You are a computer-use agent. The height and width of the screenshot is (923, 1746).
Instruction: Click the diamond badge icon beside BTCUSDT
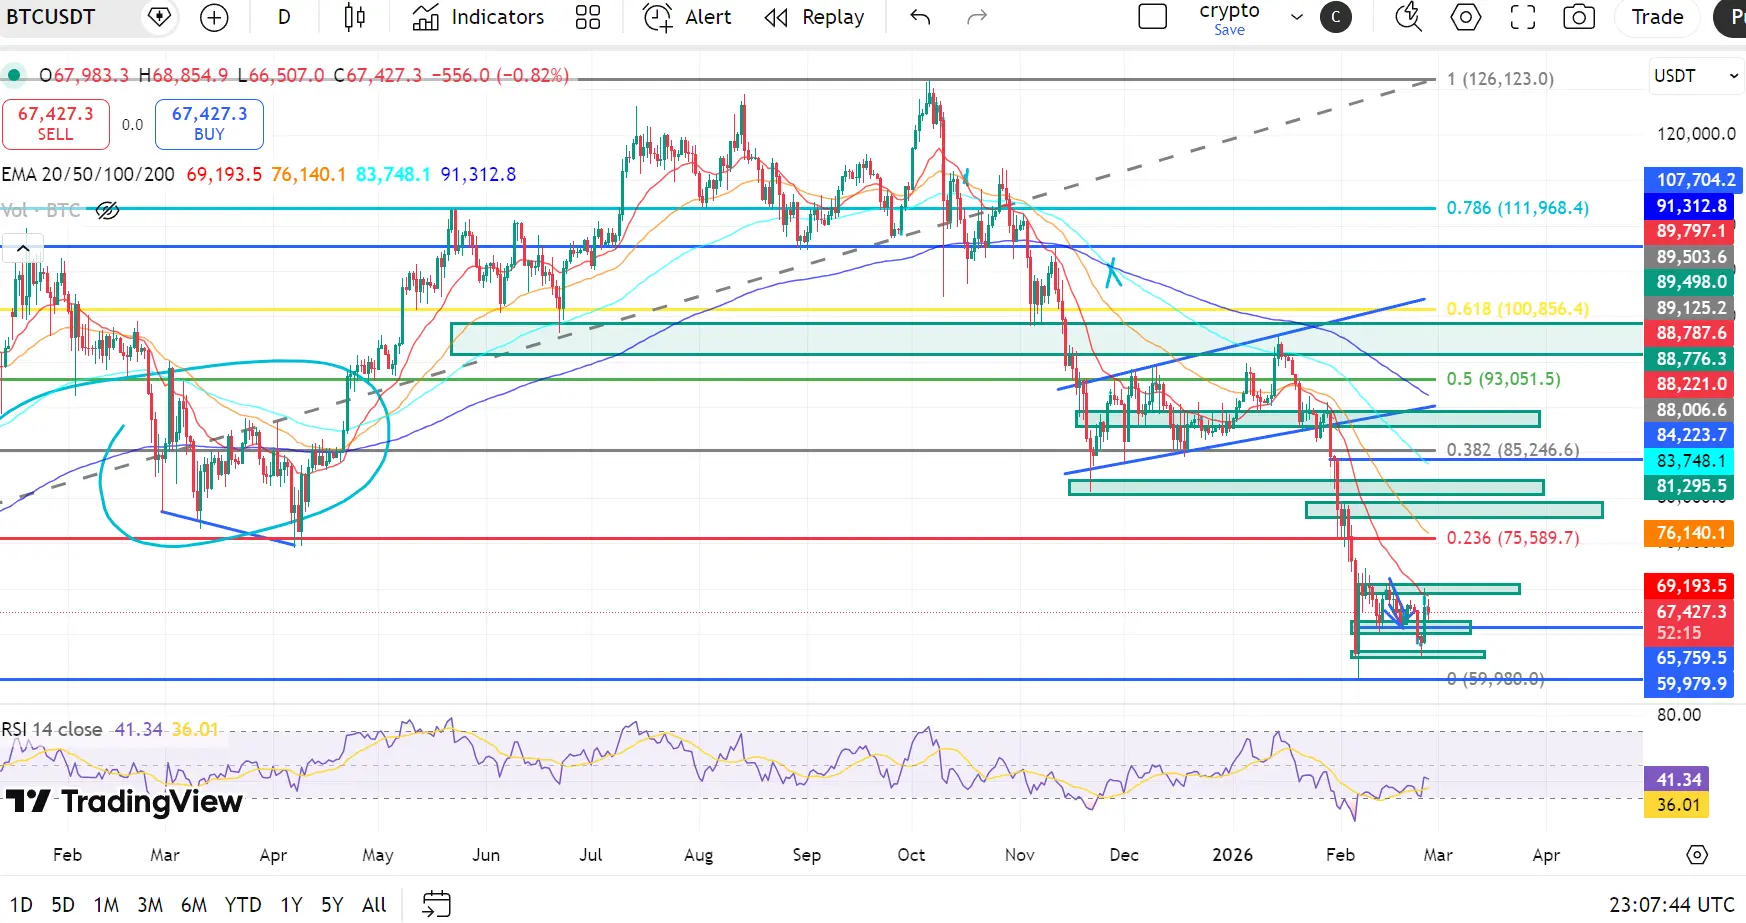[159, 17]
